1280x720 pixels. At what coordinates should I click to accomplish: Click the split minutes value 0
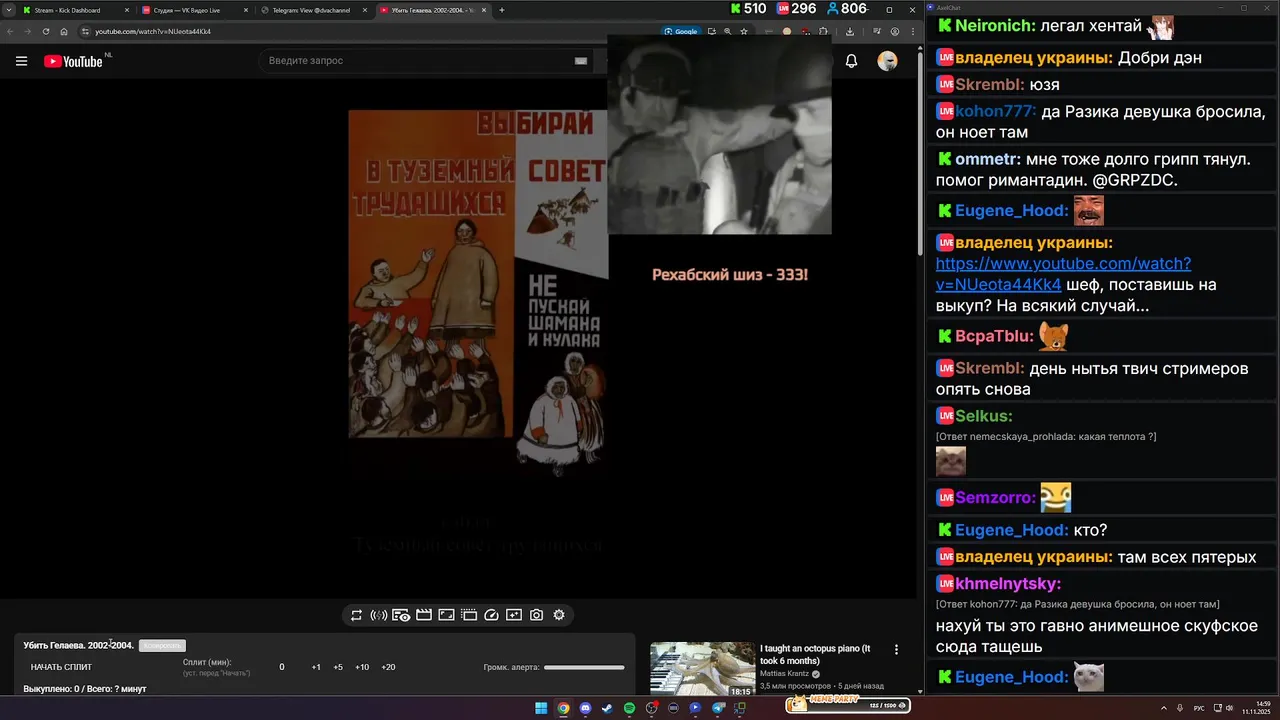point(282,667)
